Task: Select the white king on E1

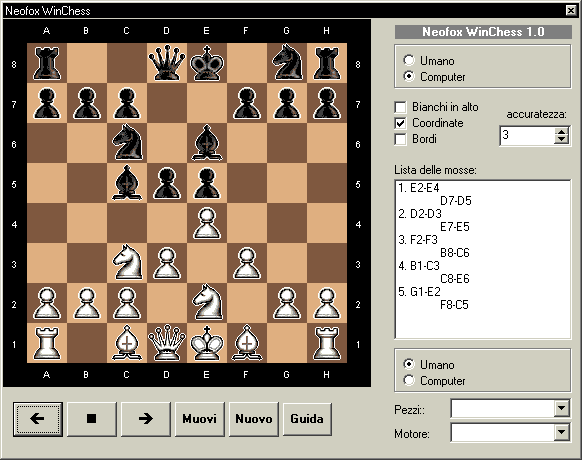Action: click(207, 343)
